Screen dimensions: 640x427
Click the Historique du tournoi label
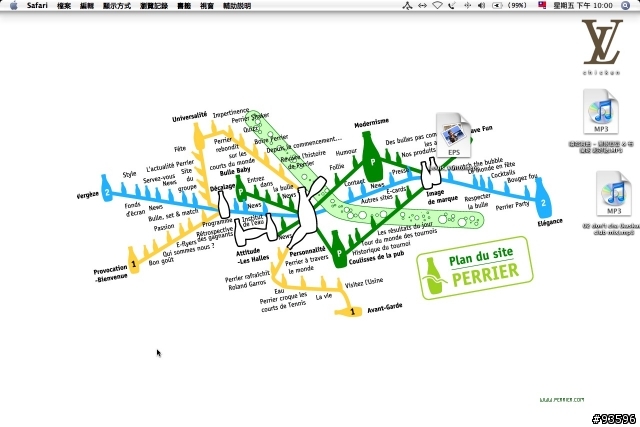(x=381, y=247)
